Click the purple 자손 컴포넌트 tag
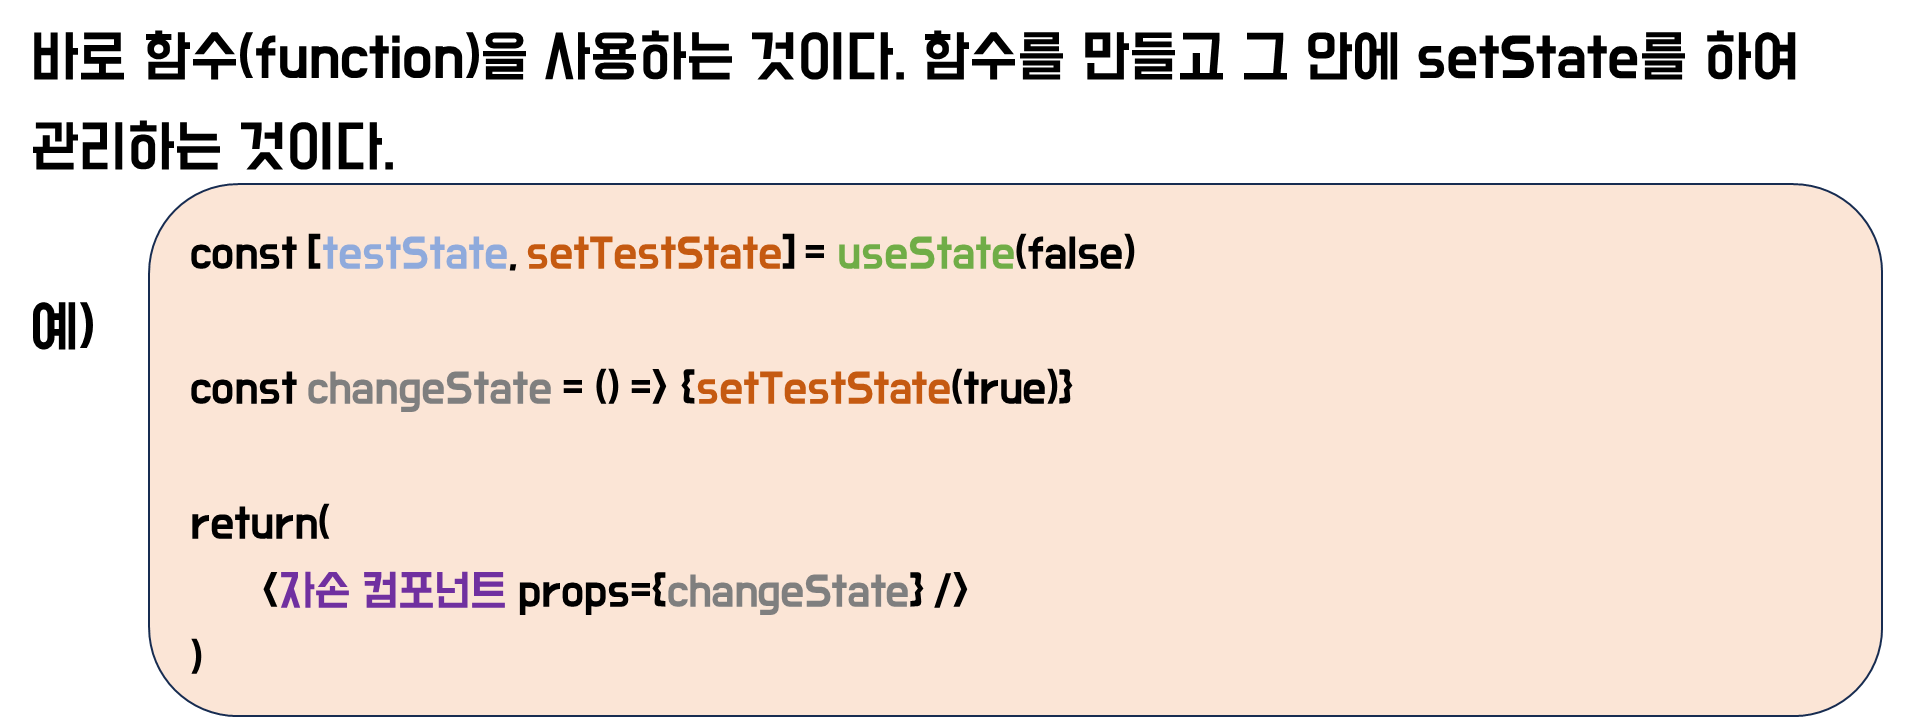The height and width of the screenshot is (717, 1919). pos(392,590)
